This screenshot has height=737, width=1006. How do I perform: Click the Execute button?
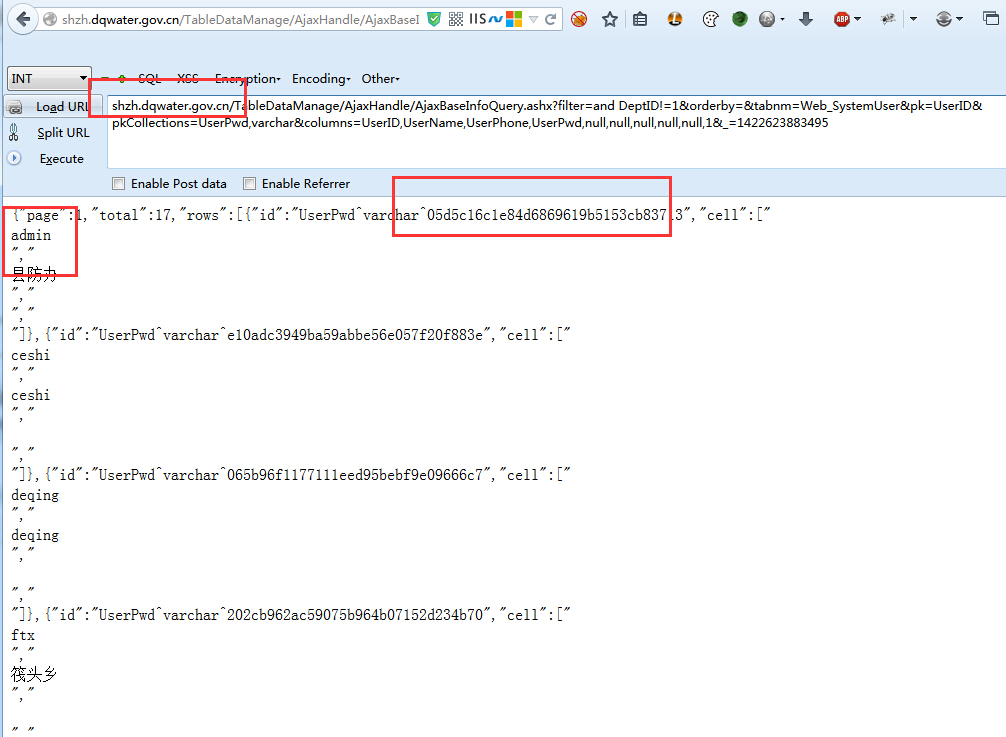pos(62,158)
